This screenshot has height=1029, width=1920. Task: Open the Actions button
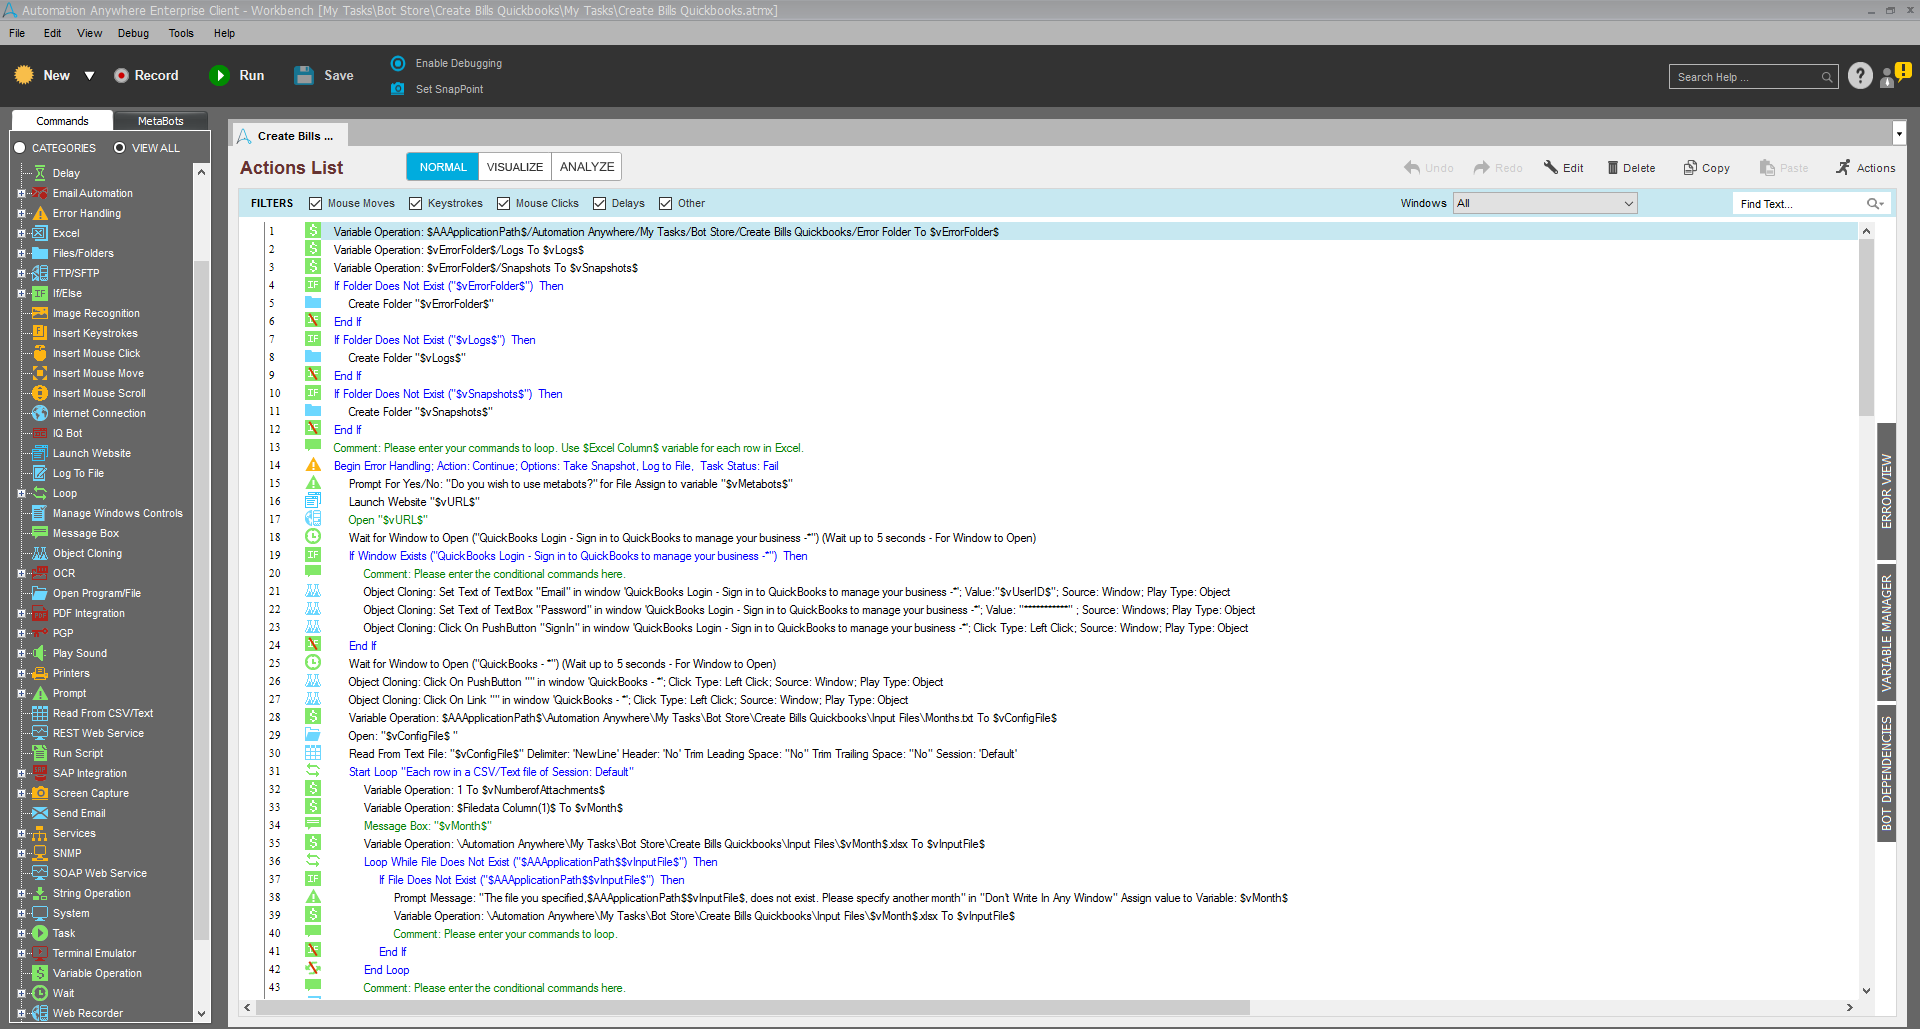(1866, 168)
